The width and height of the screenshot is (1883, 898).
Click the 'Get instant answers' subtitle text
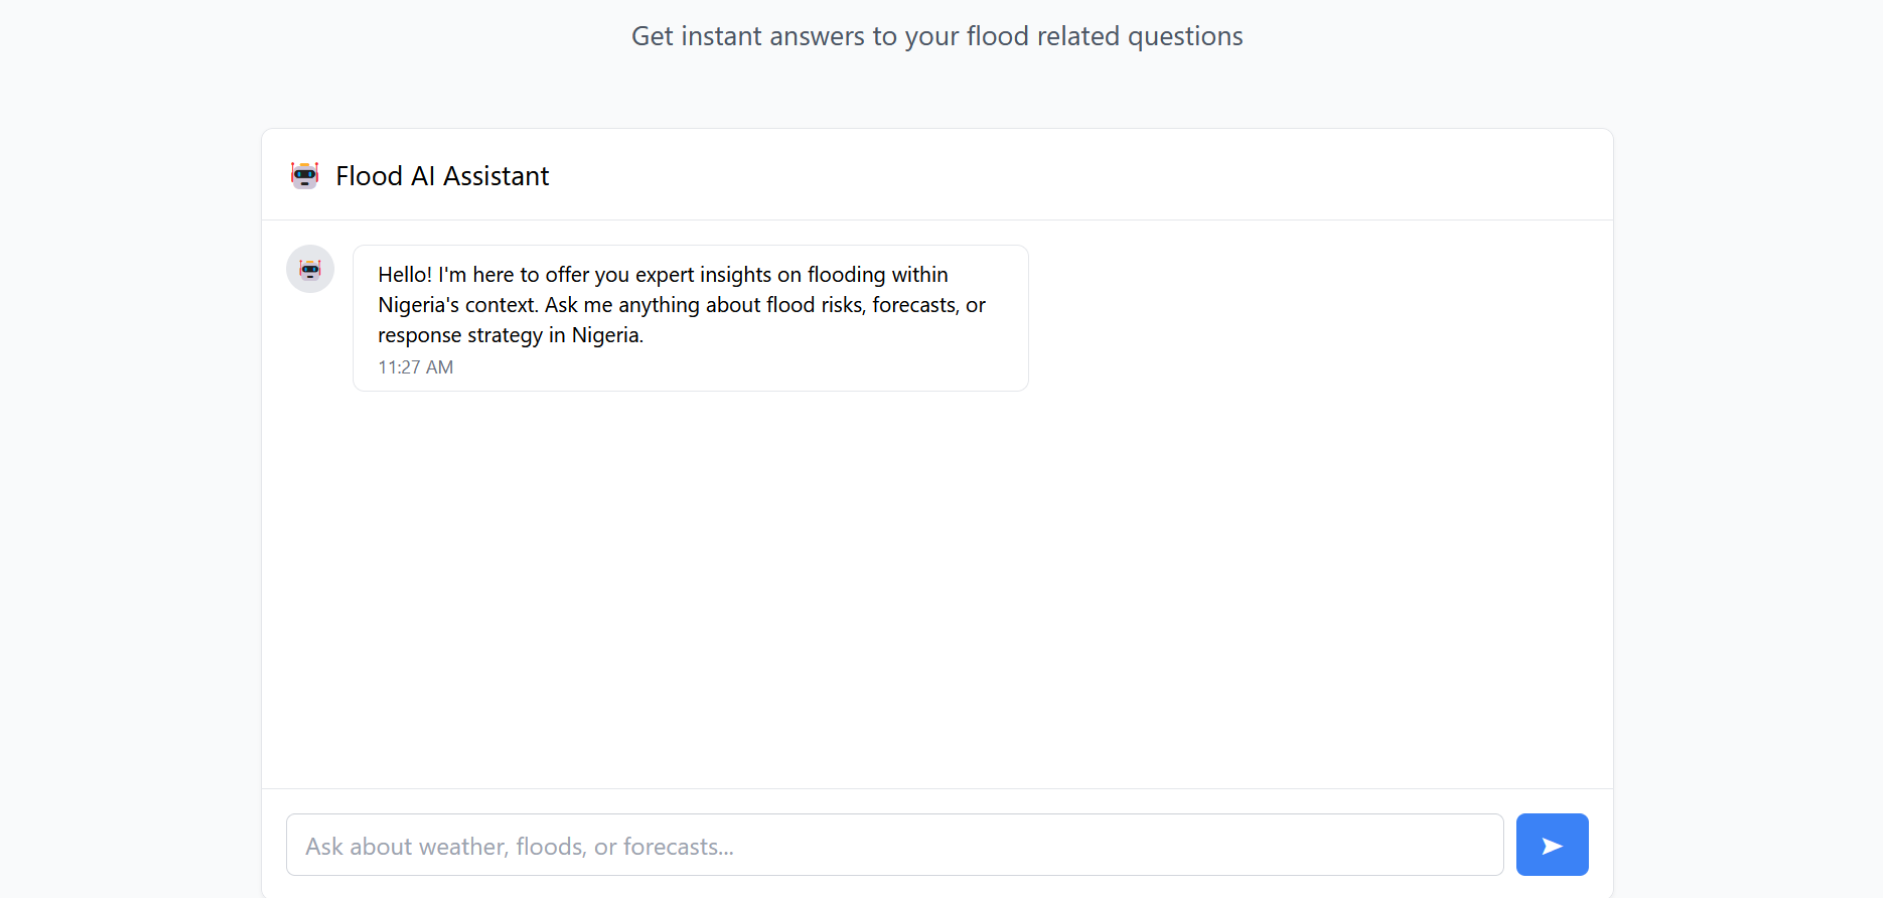point(936,36)
